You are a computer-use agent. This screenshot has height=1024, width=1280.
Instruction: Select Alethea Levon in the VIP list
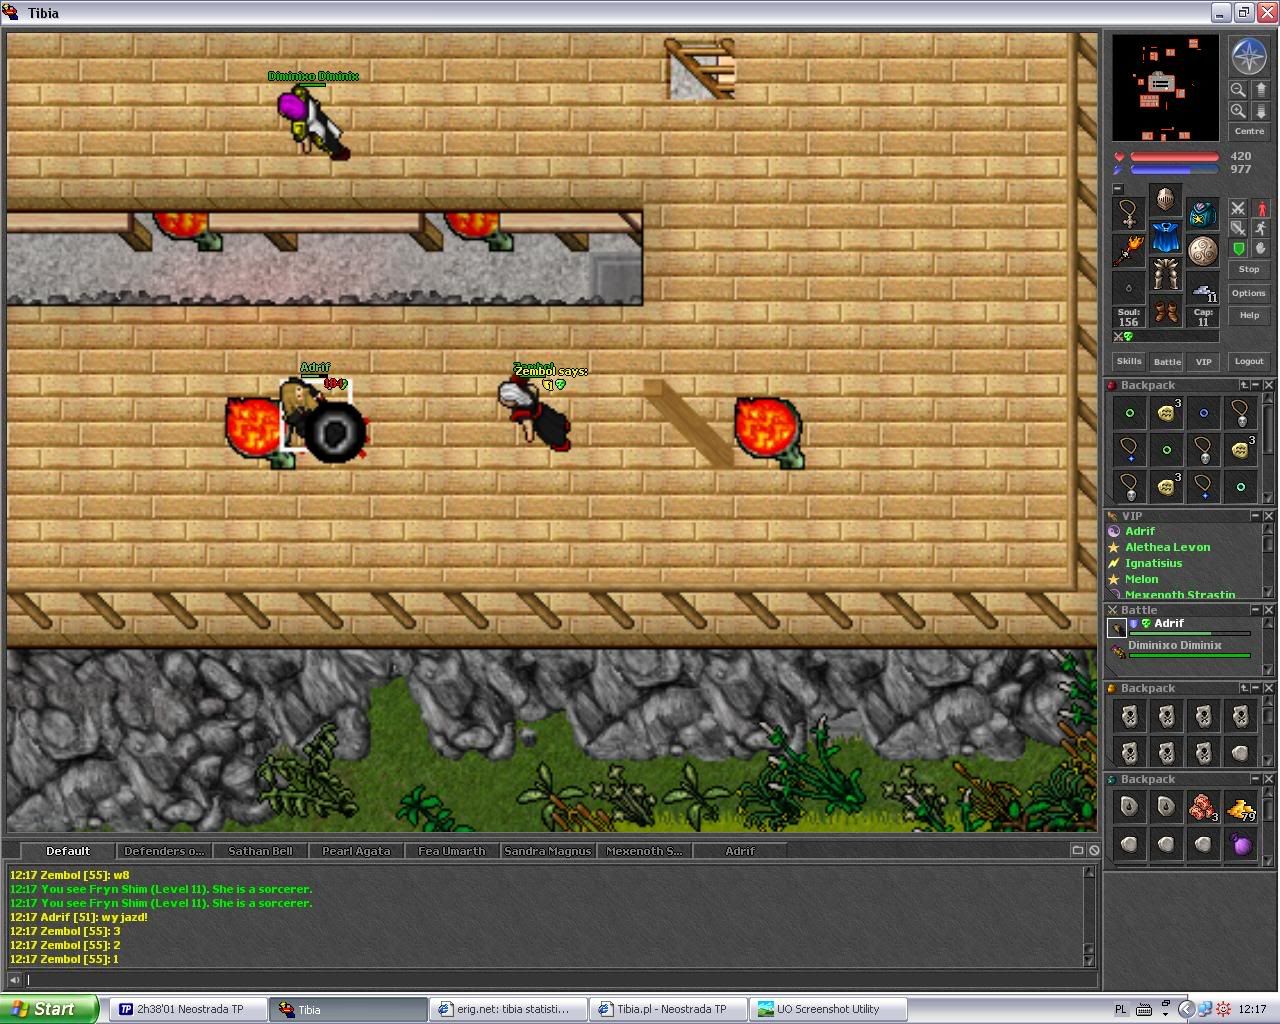click(x=1167, y=547)
